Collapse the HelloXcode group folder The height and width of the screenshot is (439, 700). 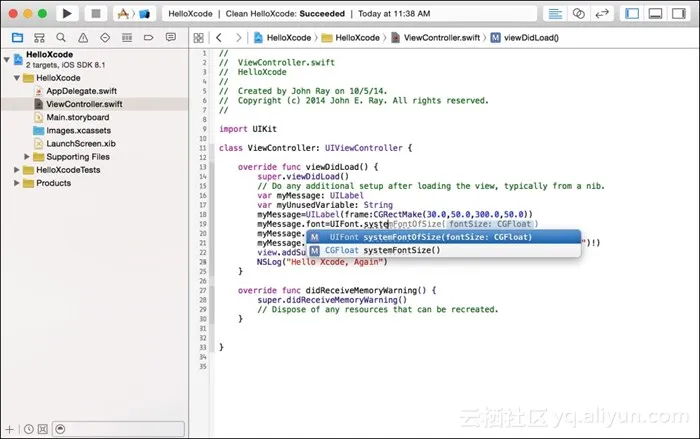coord(17,78)
